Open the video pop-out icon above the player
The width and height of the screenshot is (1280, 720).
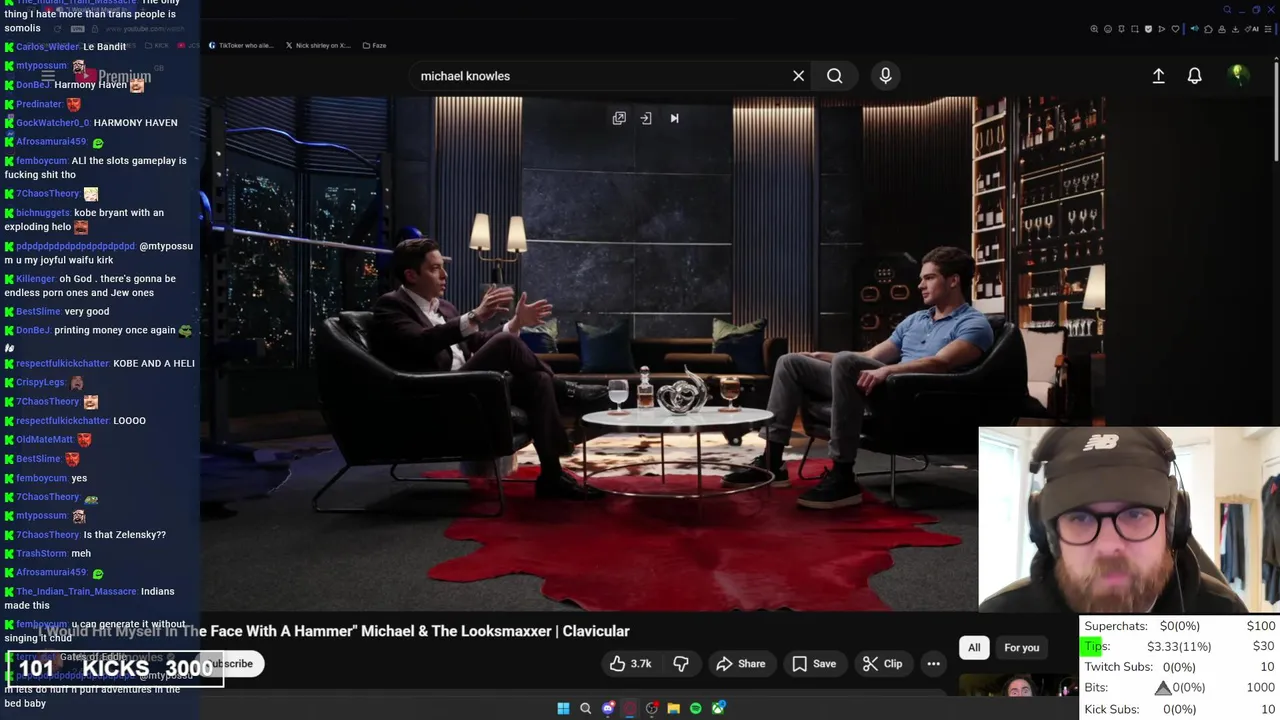coord(619,118)
